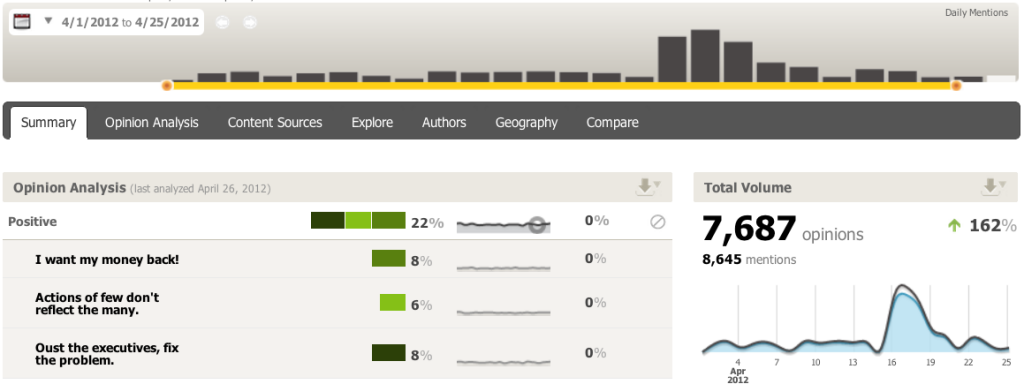
Task: Select the Explore tab
Action: pyautogui.click(x=372, y=123)
